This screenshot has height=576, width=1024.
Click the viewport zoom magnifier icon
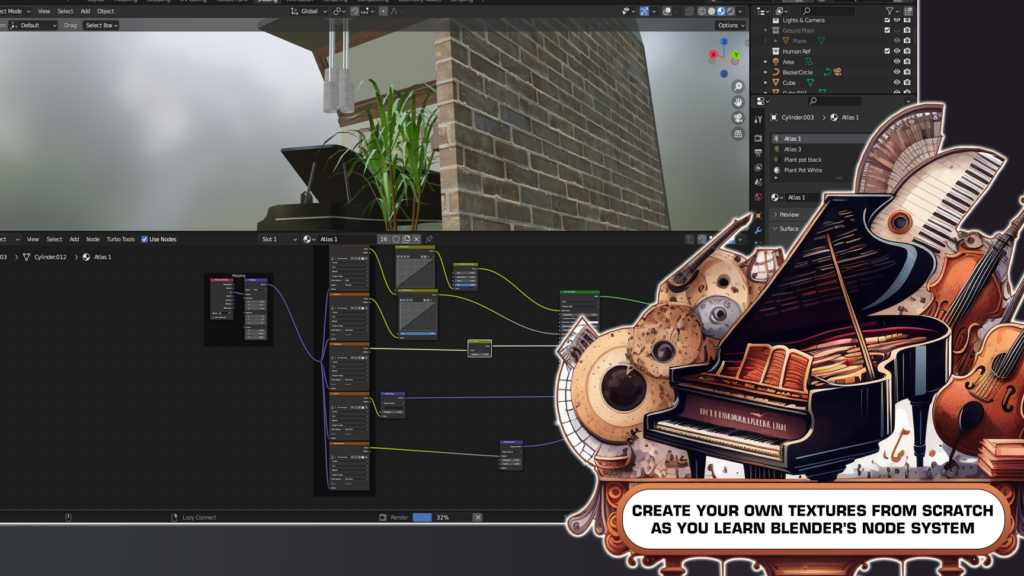738,86
